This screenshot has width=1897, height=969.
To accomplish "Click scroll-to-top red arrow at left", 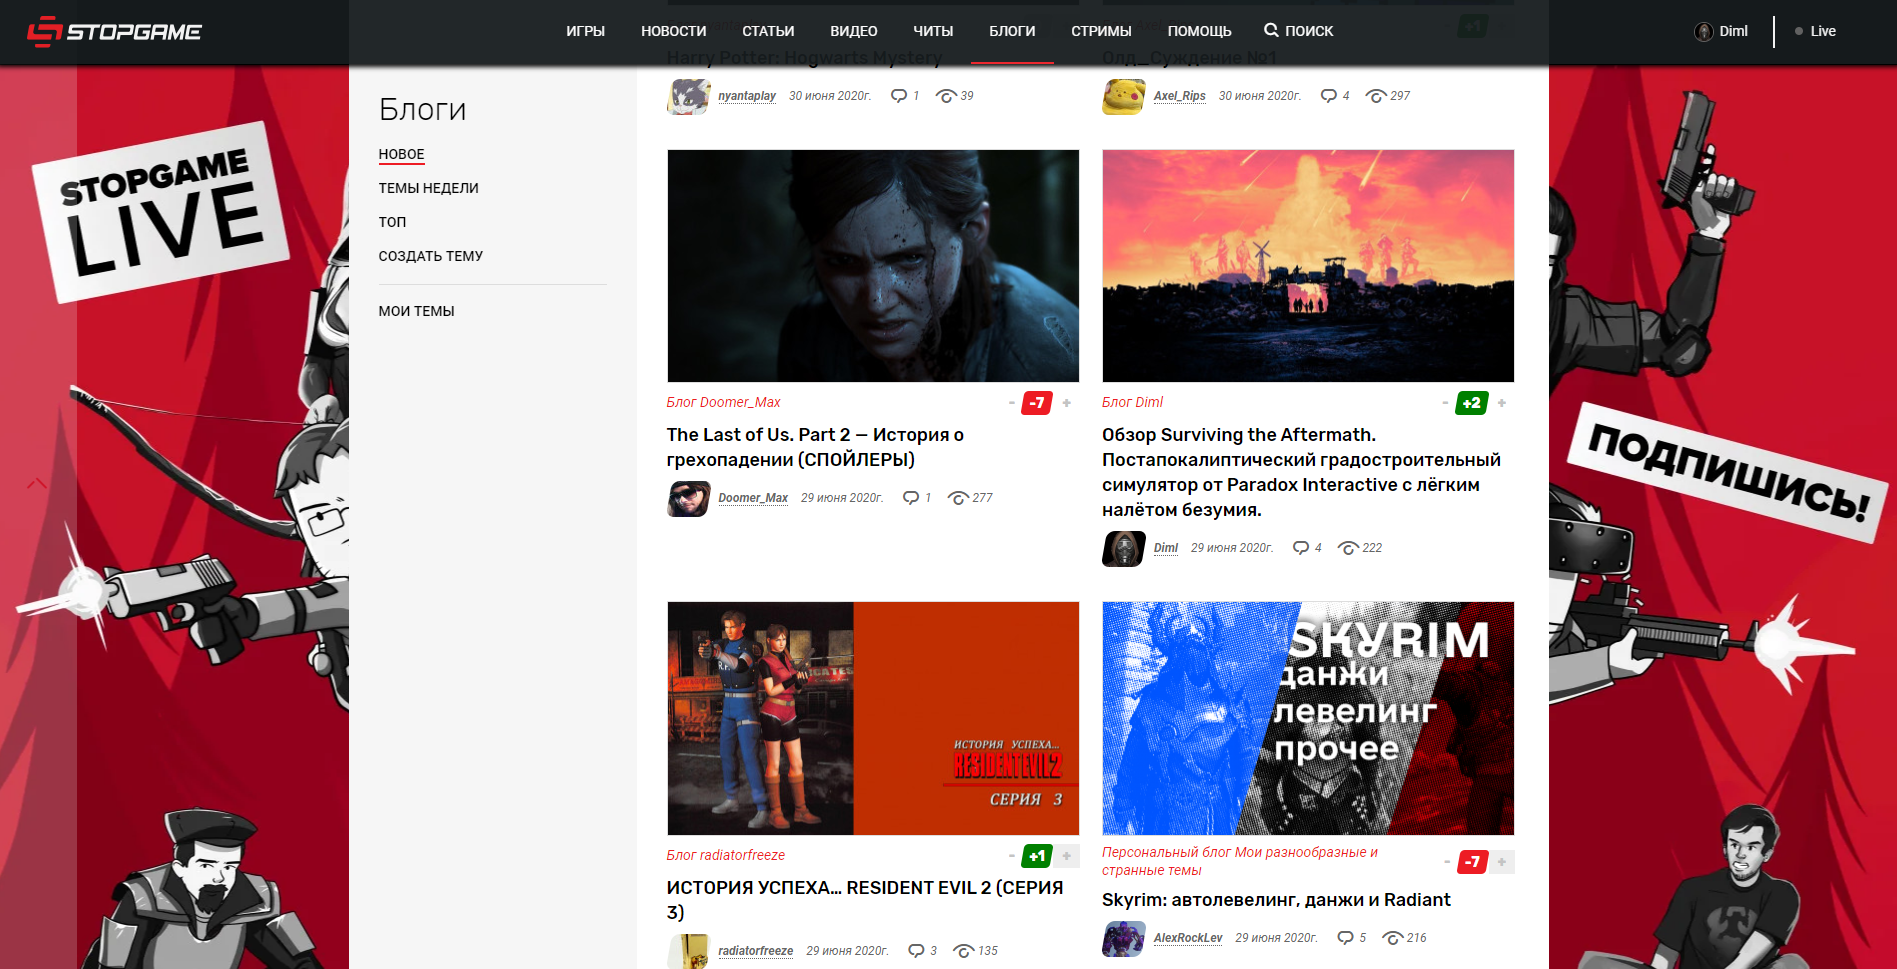I will [x=37, y=484].
